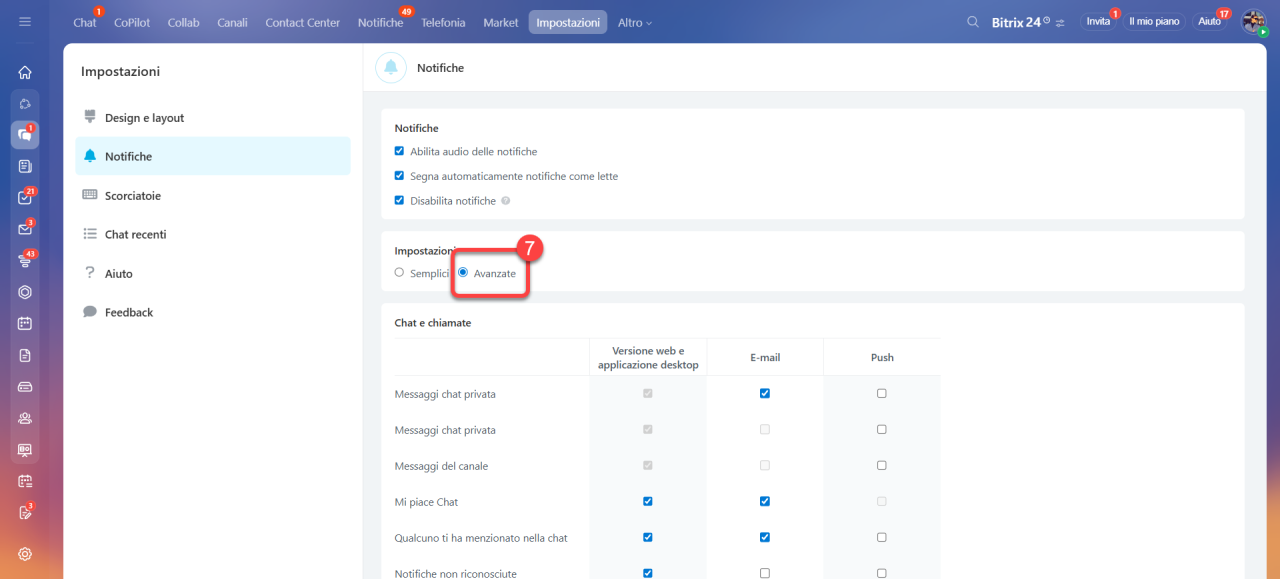Click the help icon beside Disabilita notifiche

(x=506, y=201)
